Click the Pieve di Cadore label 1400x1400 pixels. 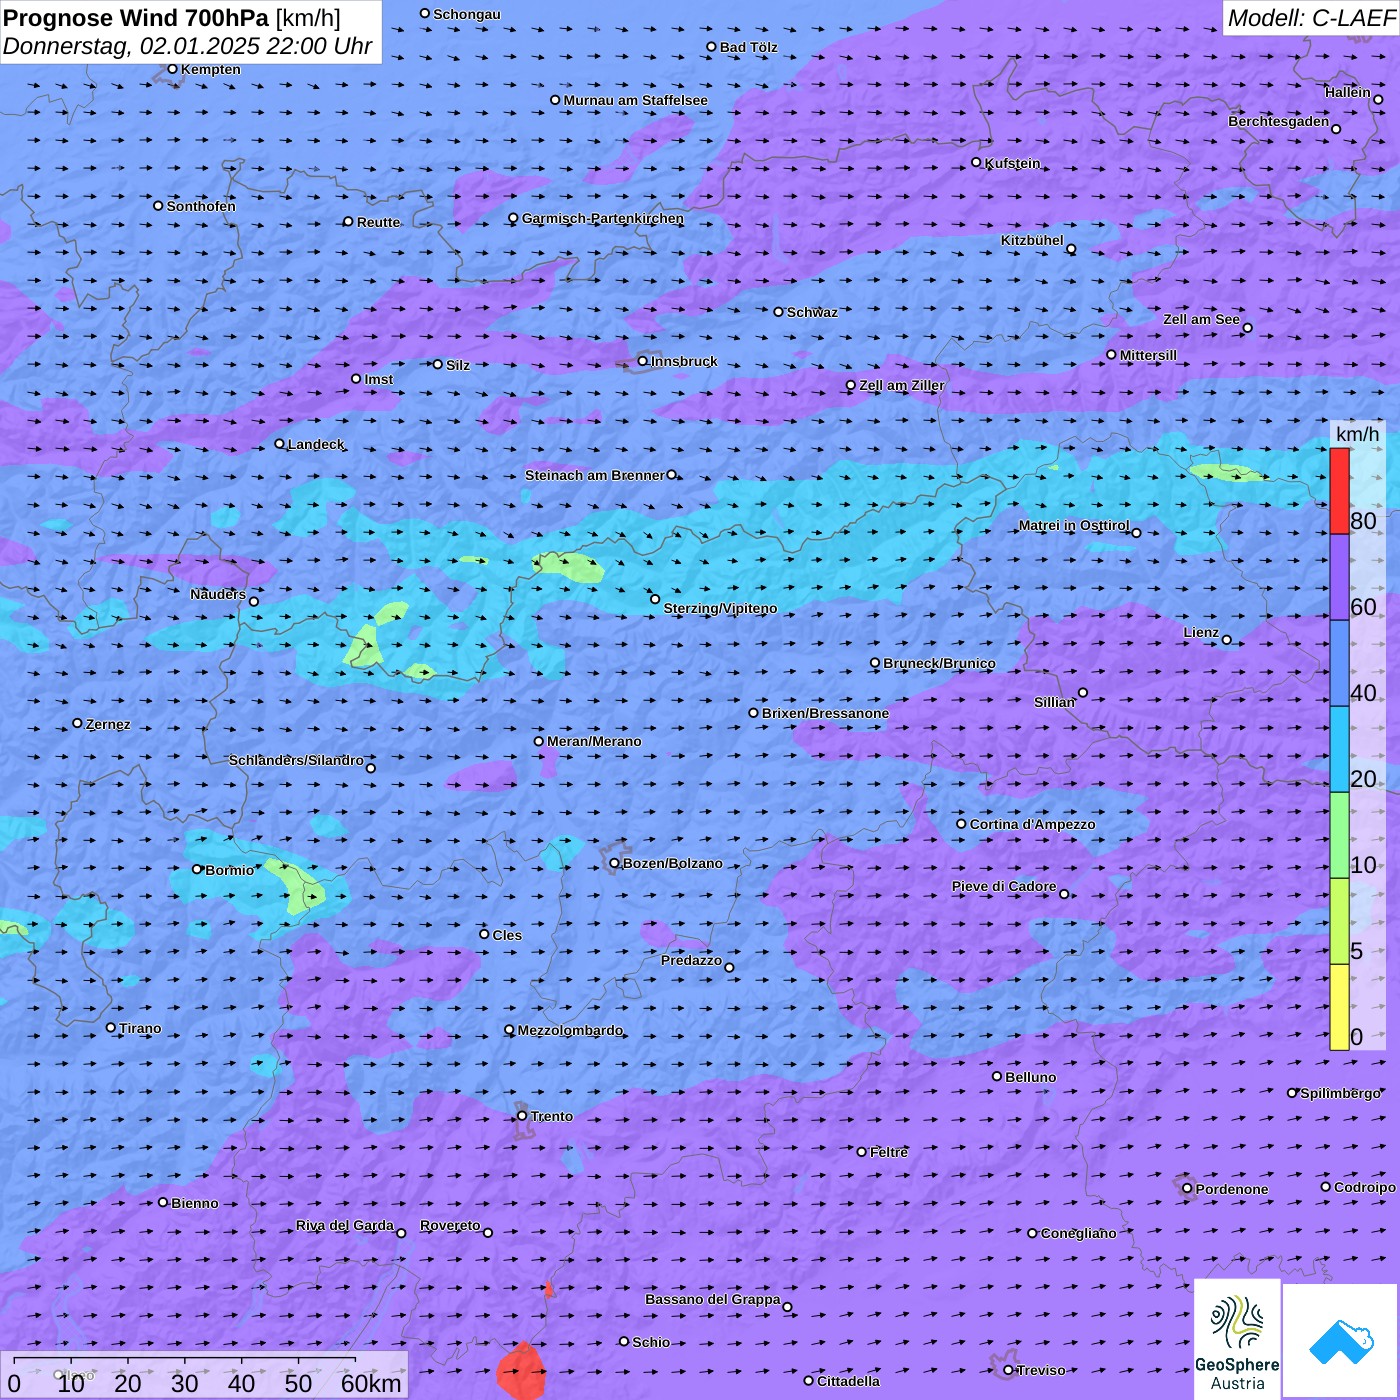coord(1004,886)
